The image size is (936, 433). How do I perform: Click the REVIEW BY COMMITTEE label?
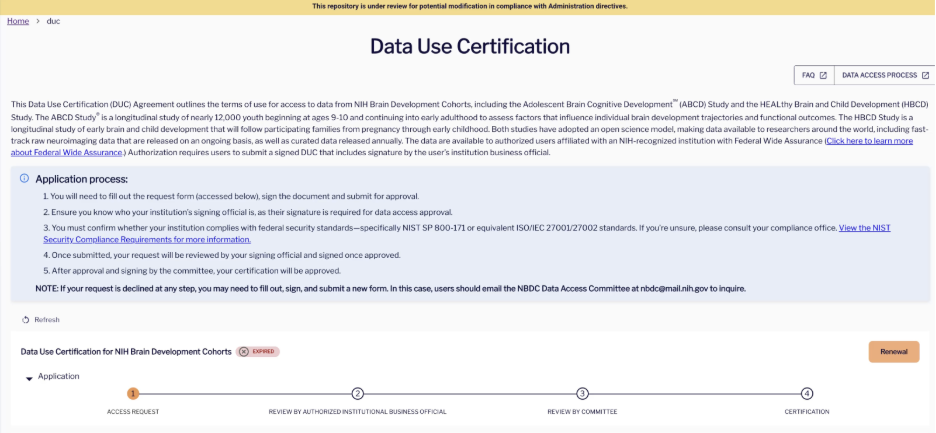point(582,412)
